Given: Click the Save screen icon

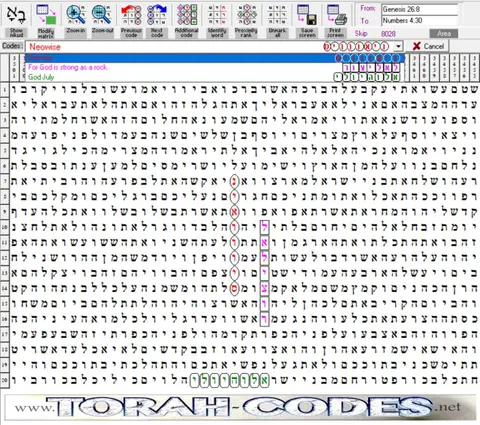Looking at the screenshot, I should tap(307, 15).
